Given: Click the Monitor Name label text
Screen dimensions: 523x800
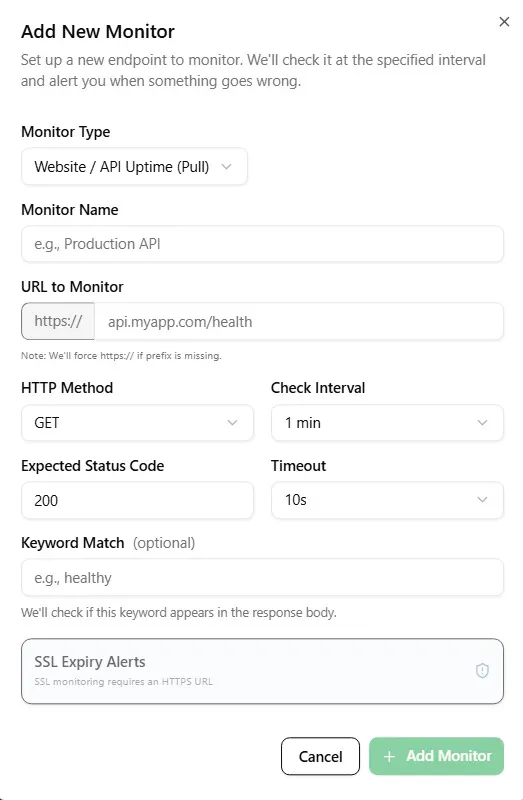Looking at the screenshot, I should click(x=70, y=210).
